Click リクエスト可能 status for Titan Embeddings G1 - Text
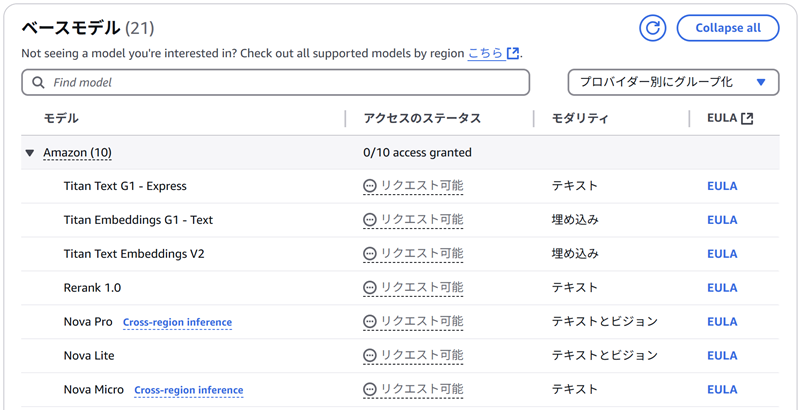Image resolution: width=800 pixels, height=410 pixels. [x=421, y=220]
